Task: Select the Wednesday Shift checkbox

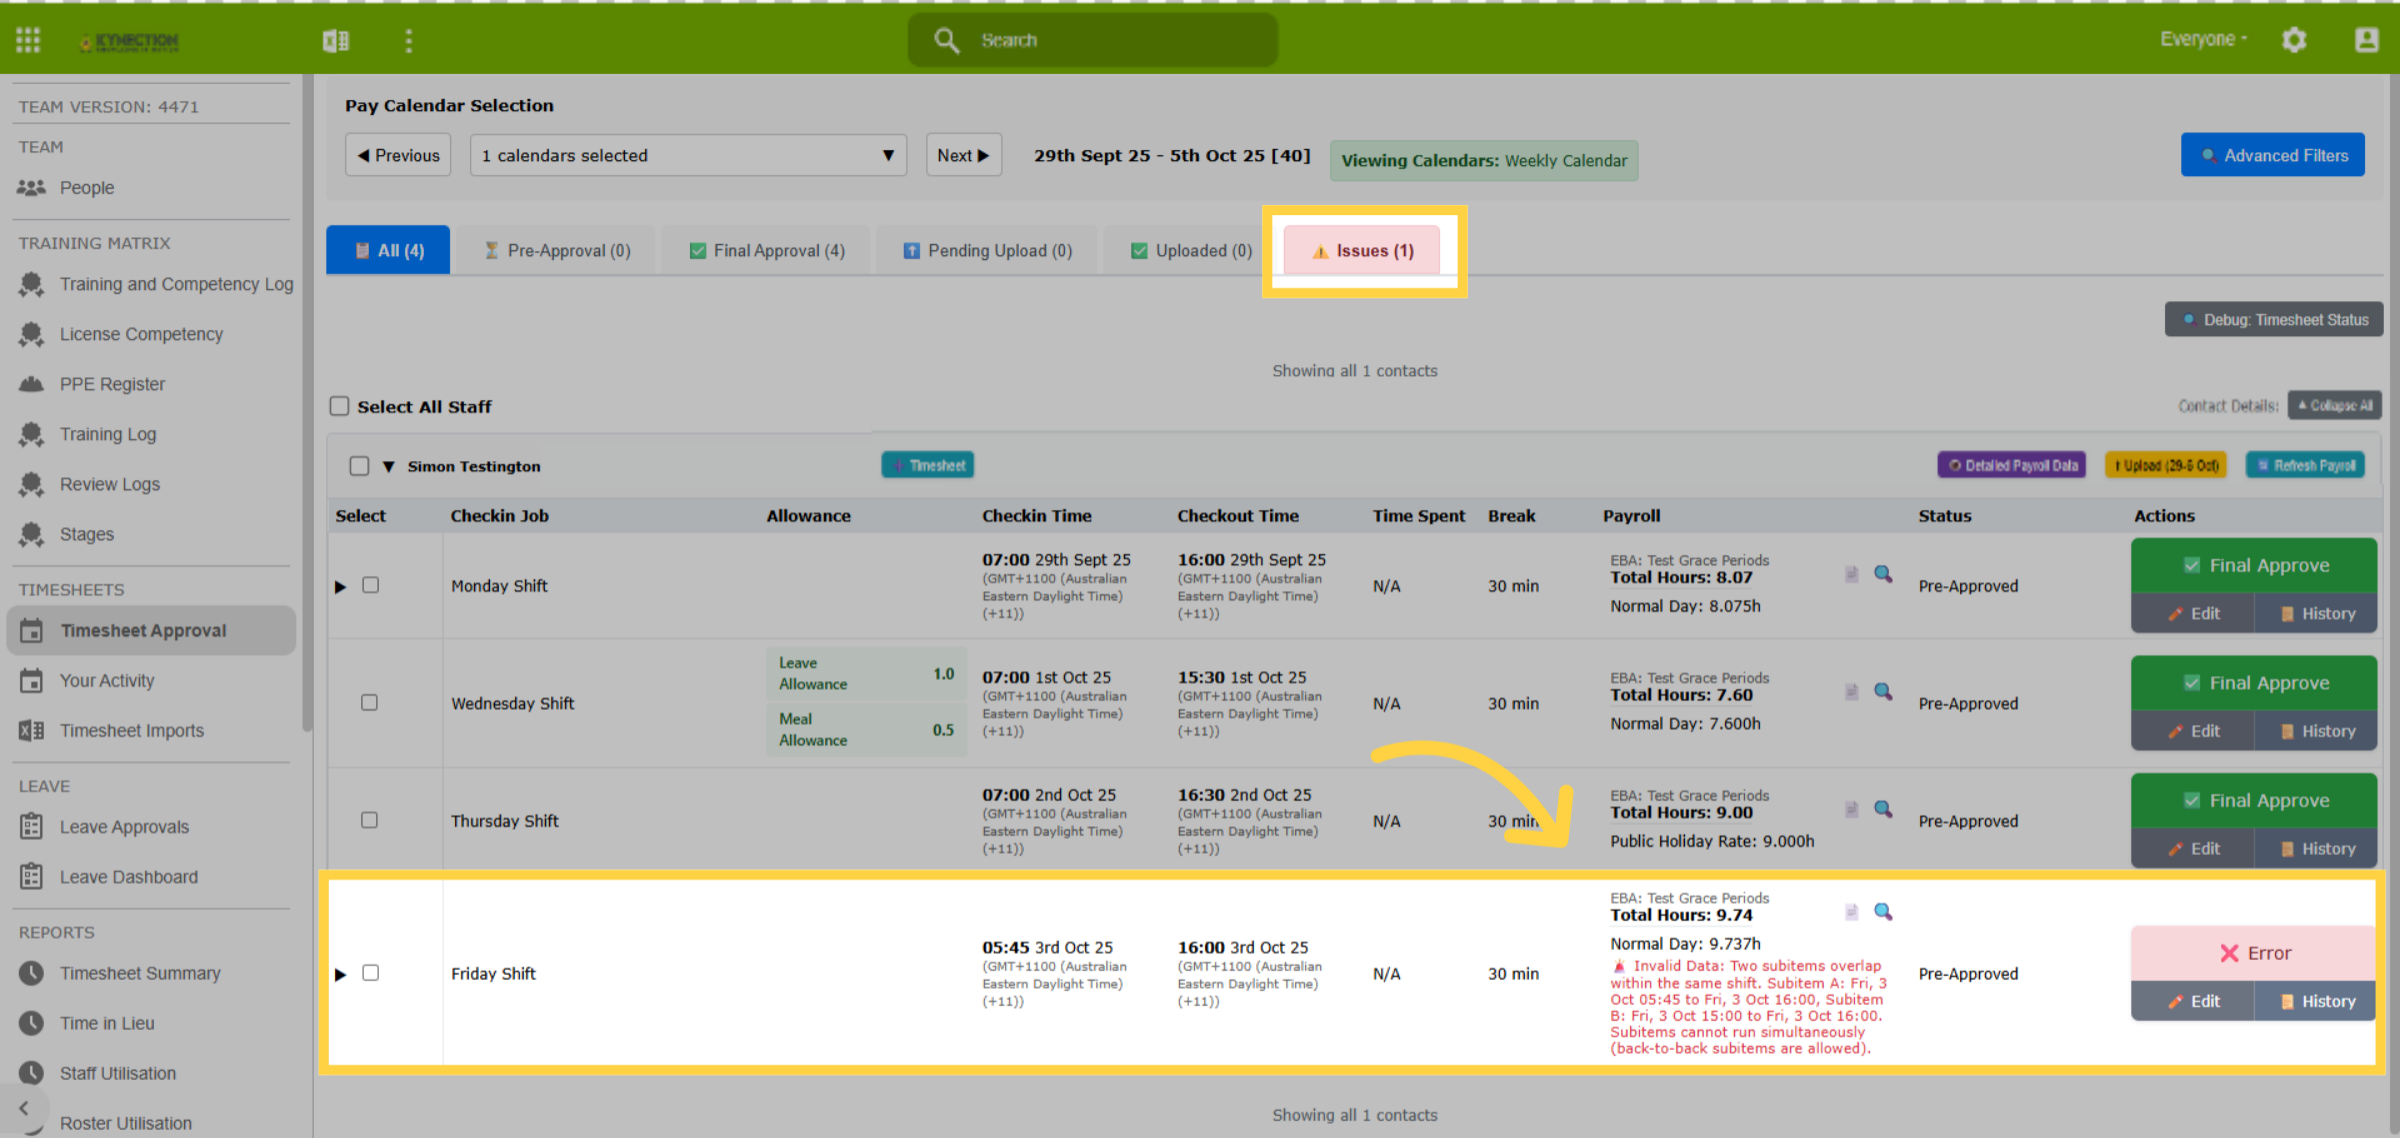Action: click(x=370, y=703)
